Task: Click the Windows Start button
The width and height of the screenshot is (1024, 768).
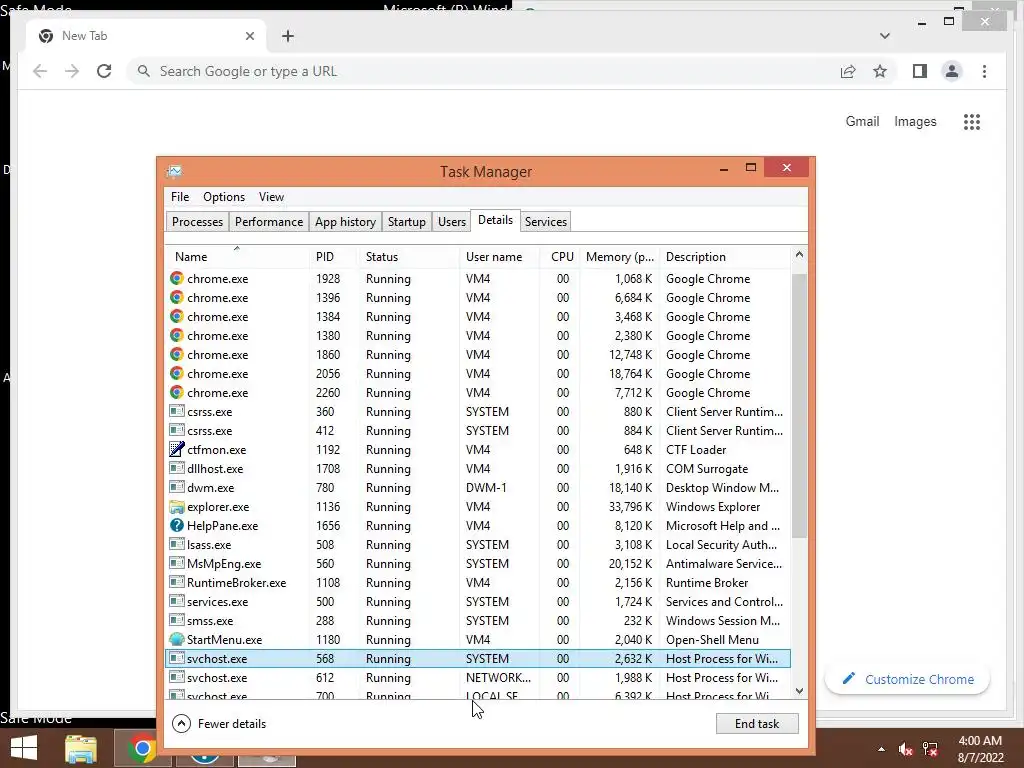Action: (24, 748)
